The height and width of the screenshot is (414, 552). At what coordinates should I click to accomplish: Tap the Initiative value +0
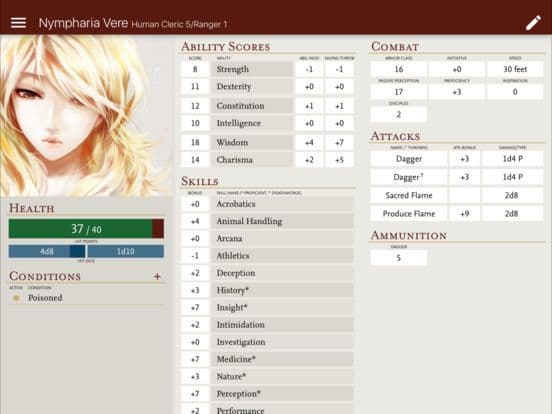point(457,69)
